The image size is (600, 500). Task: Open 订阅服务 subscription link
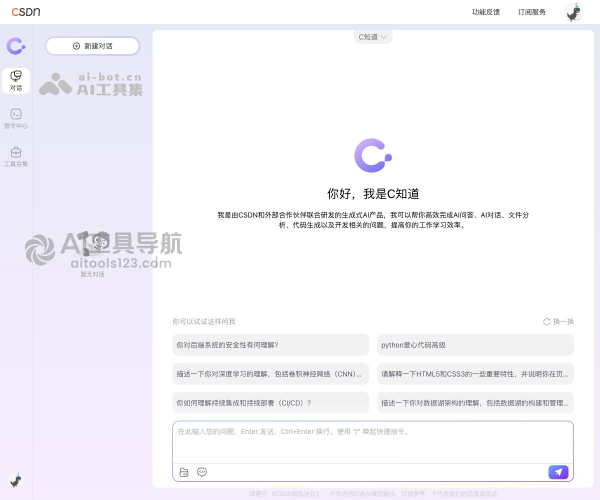(x=532, y=12)
